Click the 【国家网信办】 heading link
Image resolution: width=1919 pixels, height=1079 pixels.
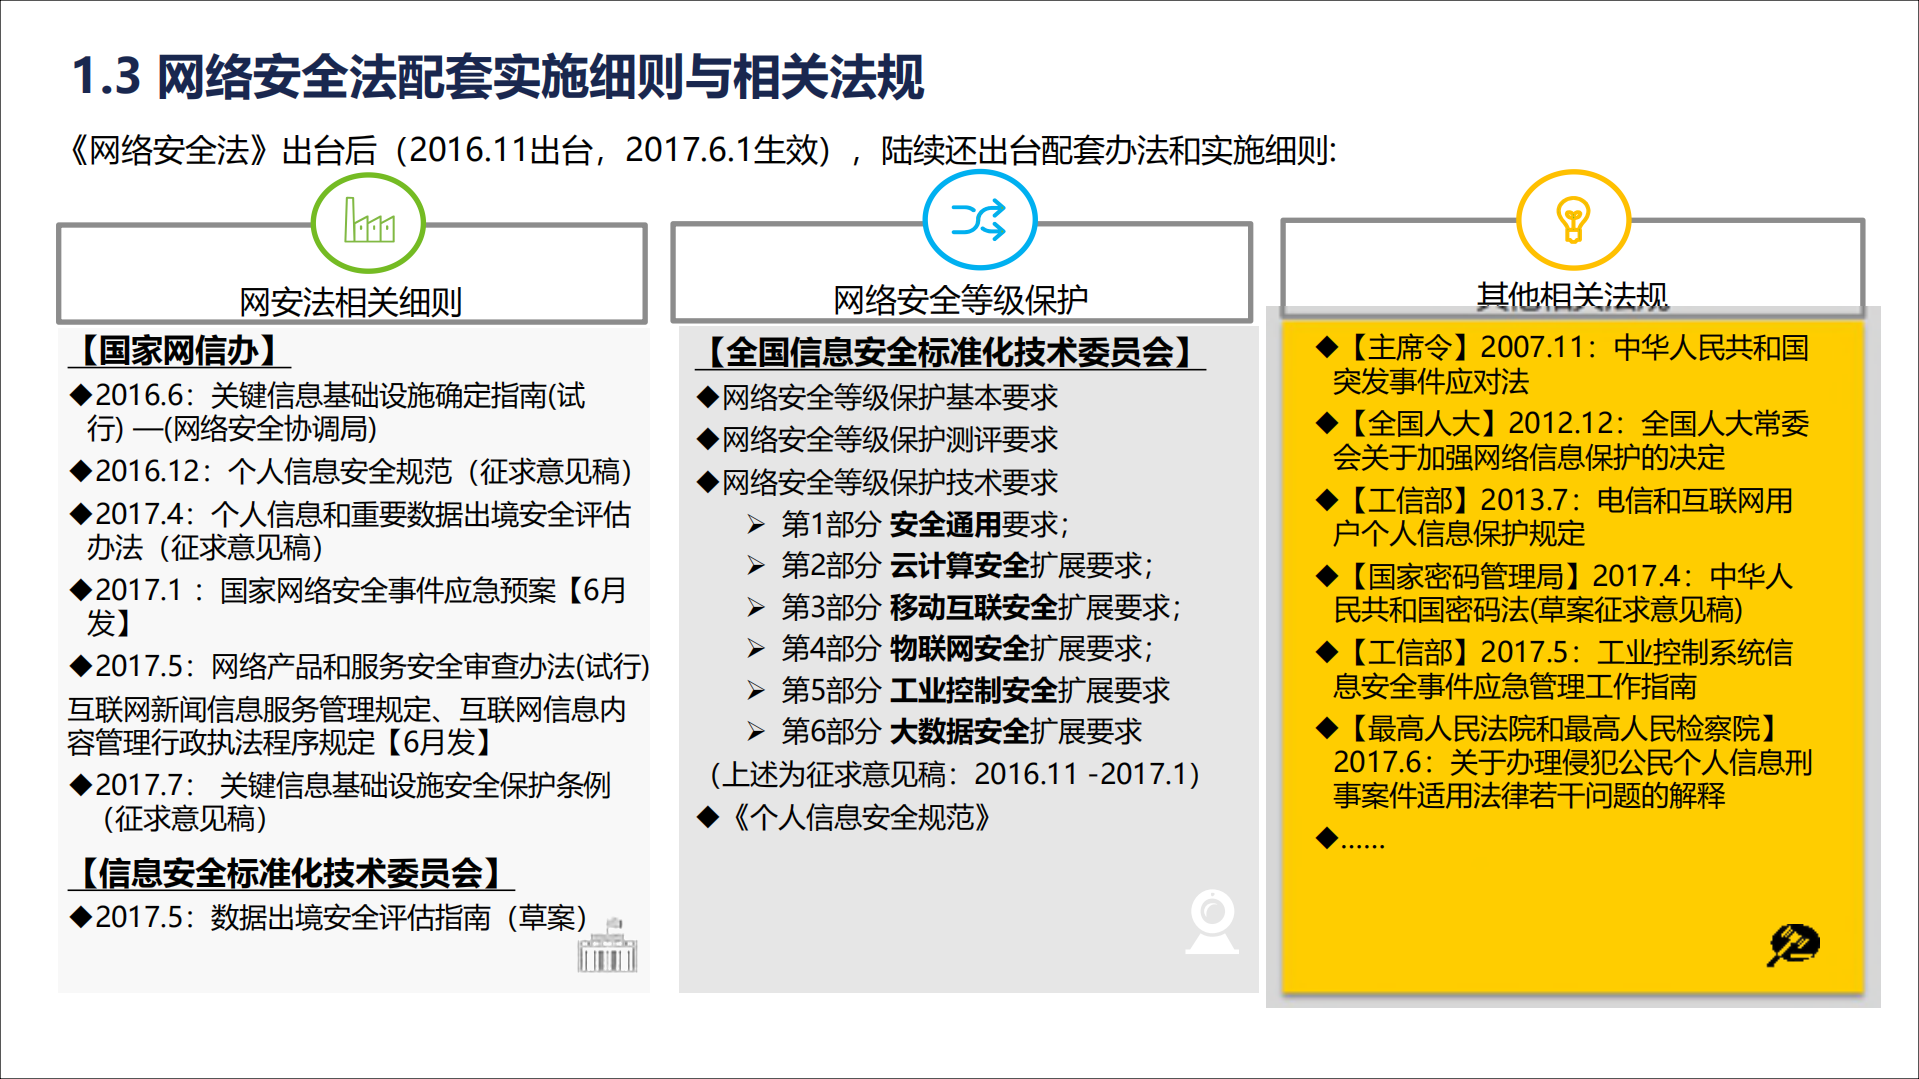[178, 350]
